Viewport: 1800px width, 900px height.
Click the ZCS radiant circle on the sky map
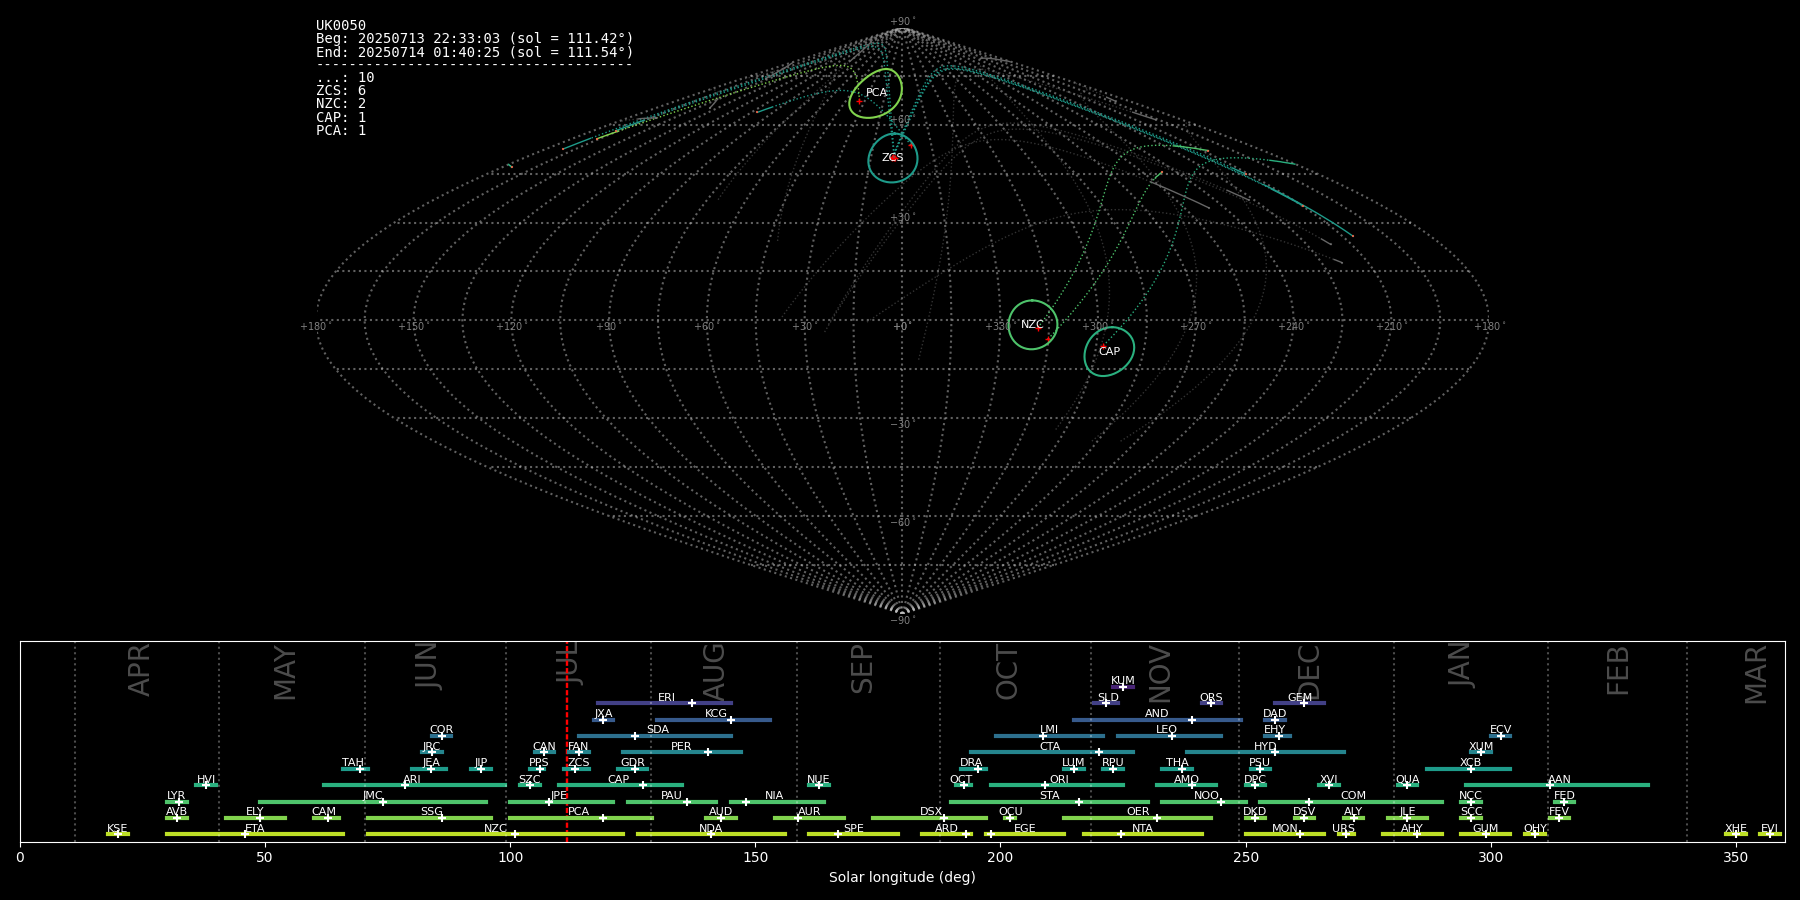point(893,158)
